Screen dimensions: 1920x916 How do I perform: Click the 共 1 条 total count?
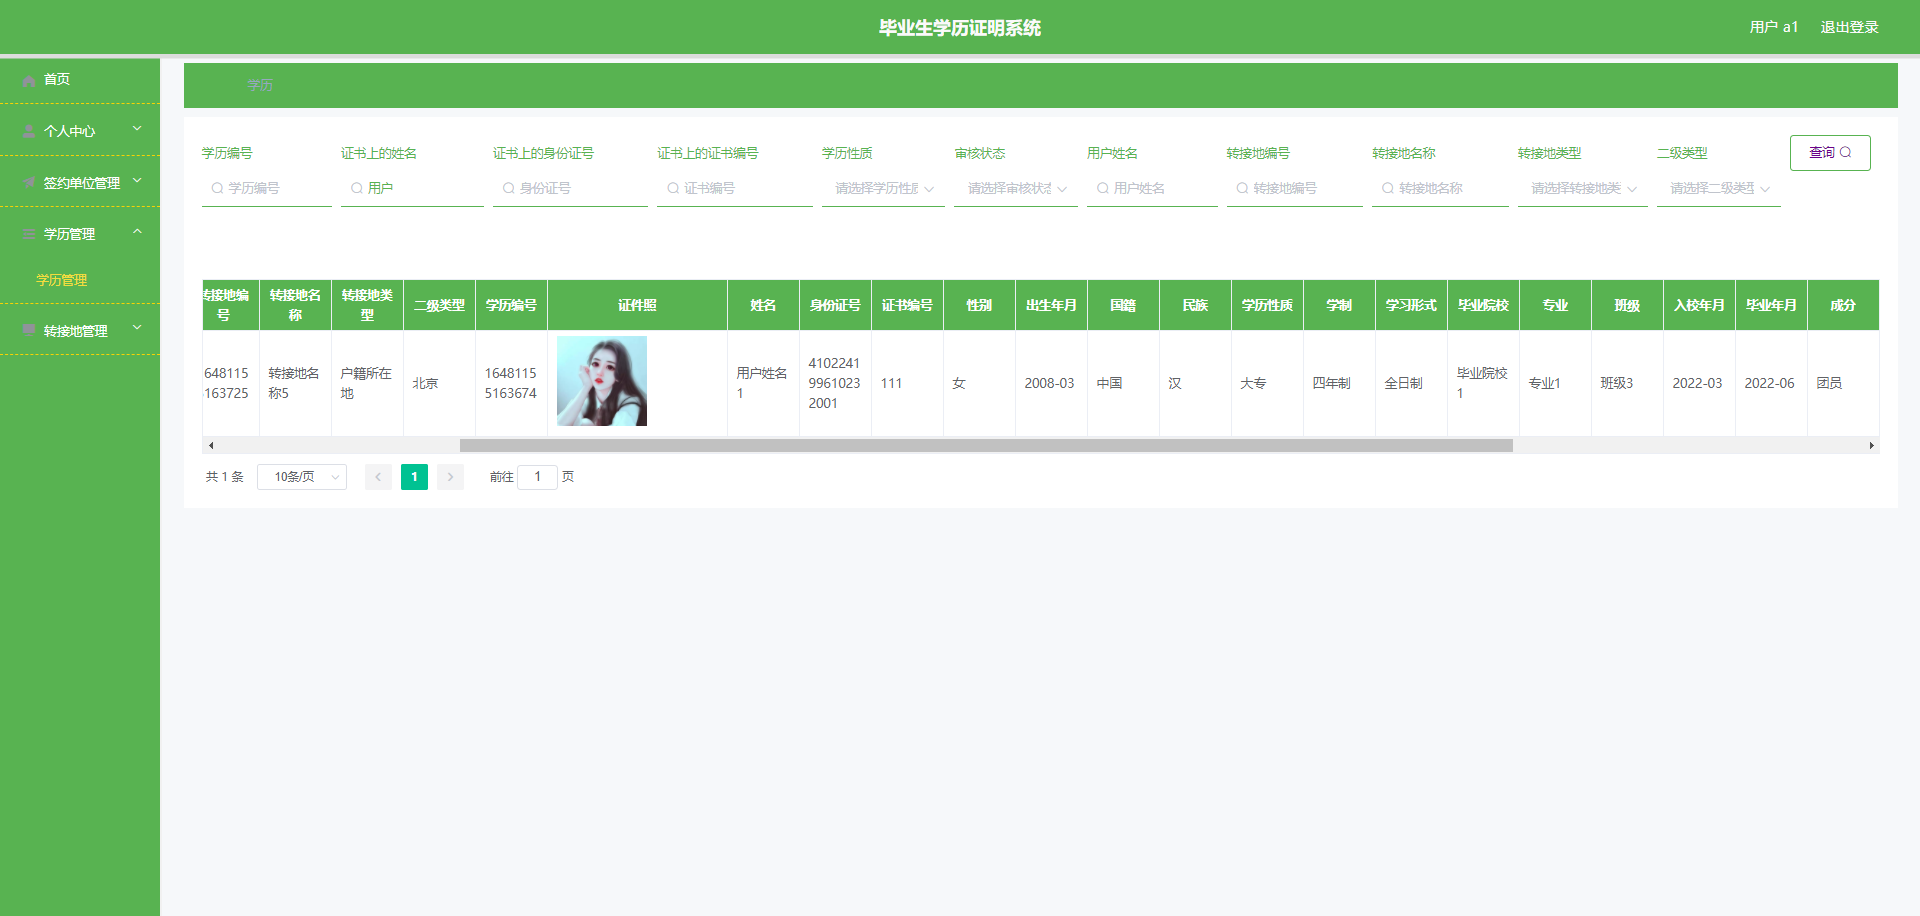225,477
